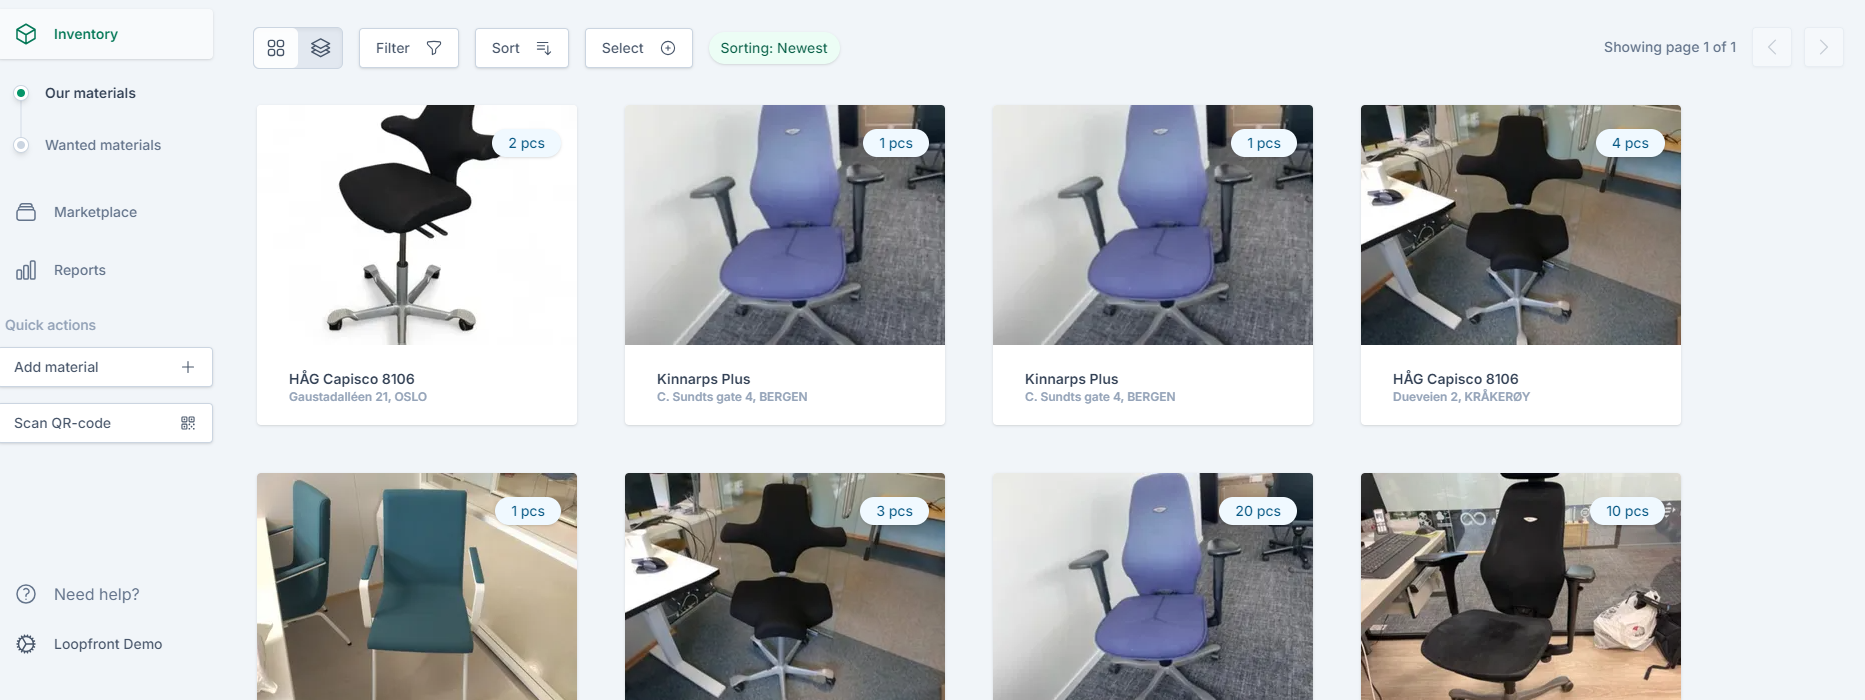
Task: Toggle Select mode button
Action: click(639, 48)
